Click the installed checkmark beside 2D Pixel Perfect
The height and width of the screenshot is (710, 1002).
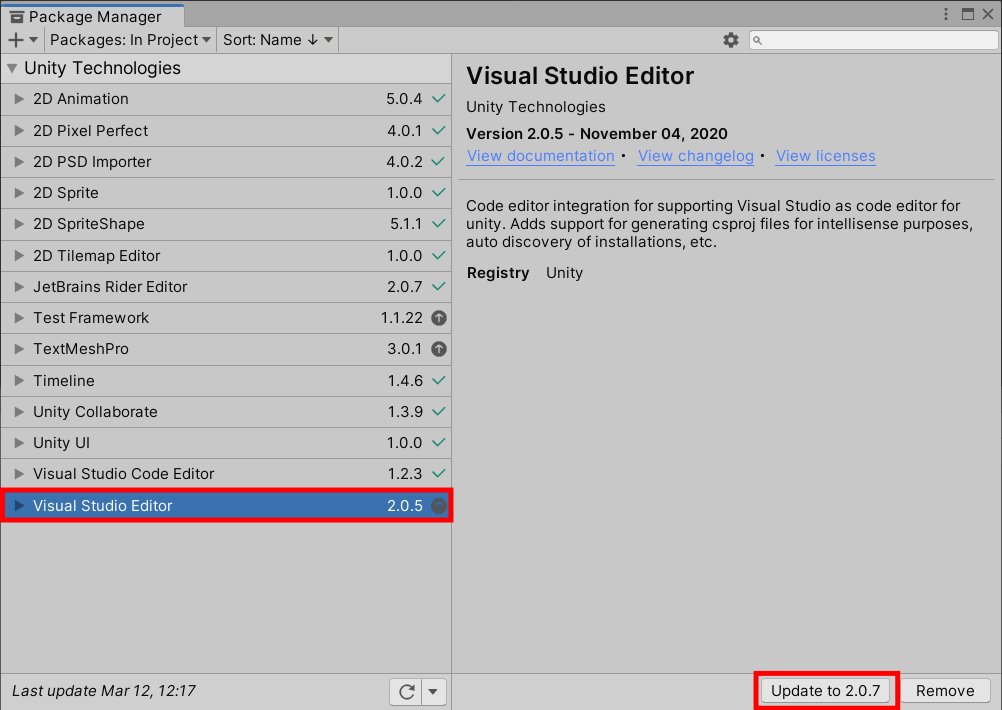(438, 130)
